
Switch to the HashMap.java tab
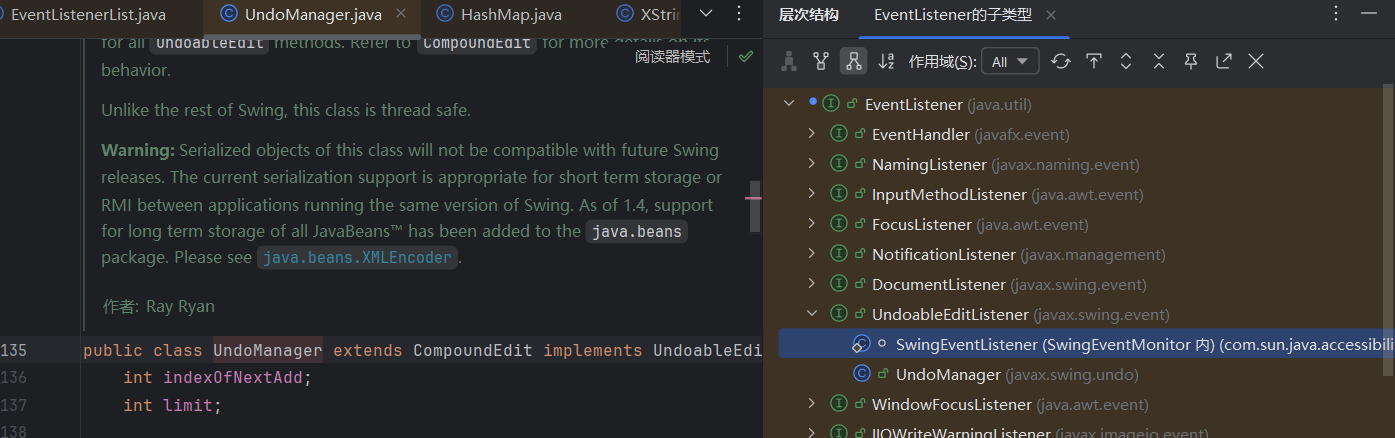tap(511, 15)
